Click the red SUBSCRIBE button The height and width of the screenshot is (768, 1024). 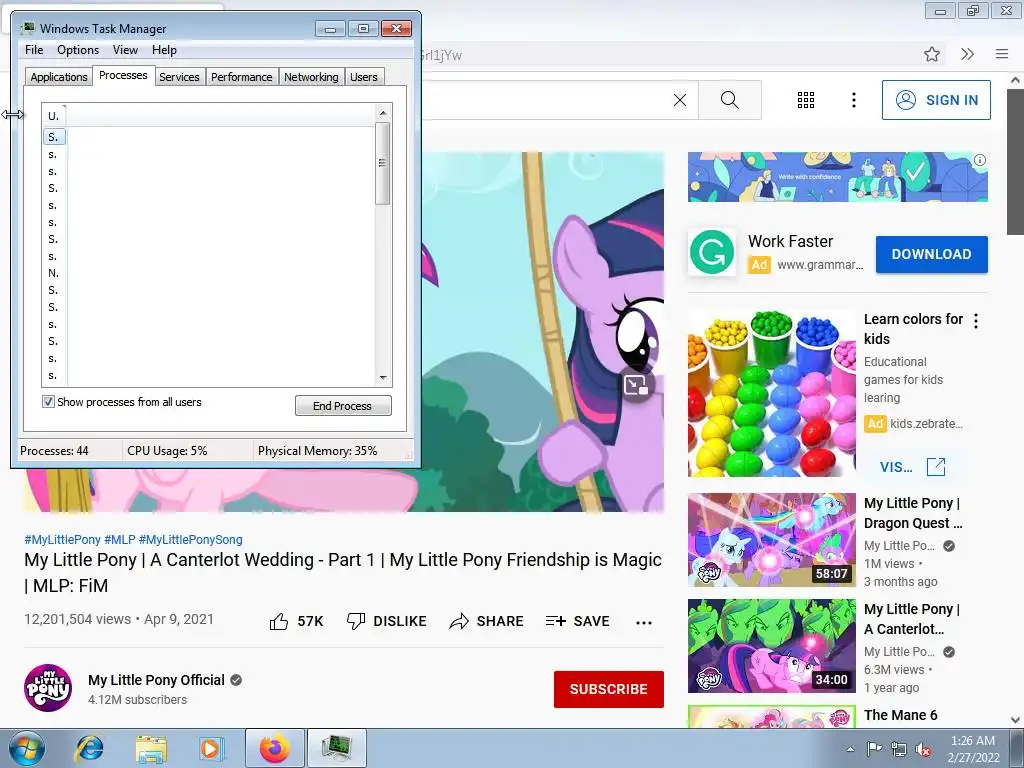pyautogui.click(x=609, y=689)
